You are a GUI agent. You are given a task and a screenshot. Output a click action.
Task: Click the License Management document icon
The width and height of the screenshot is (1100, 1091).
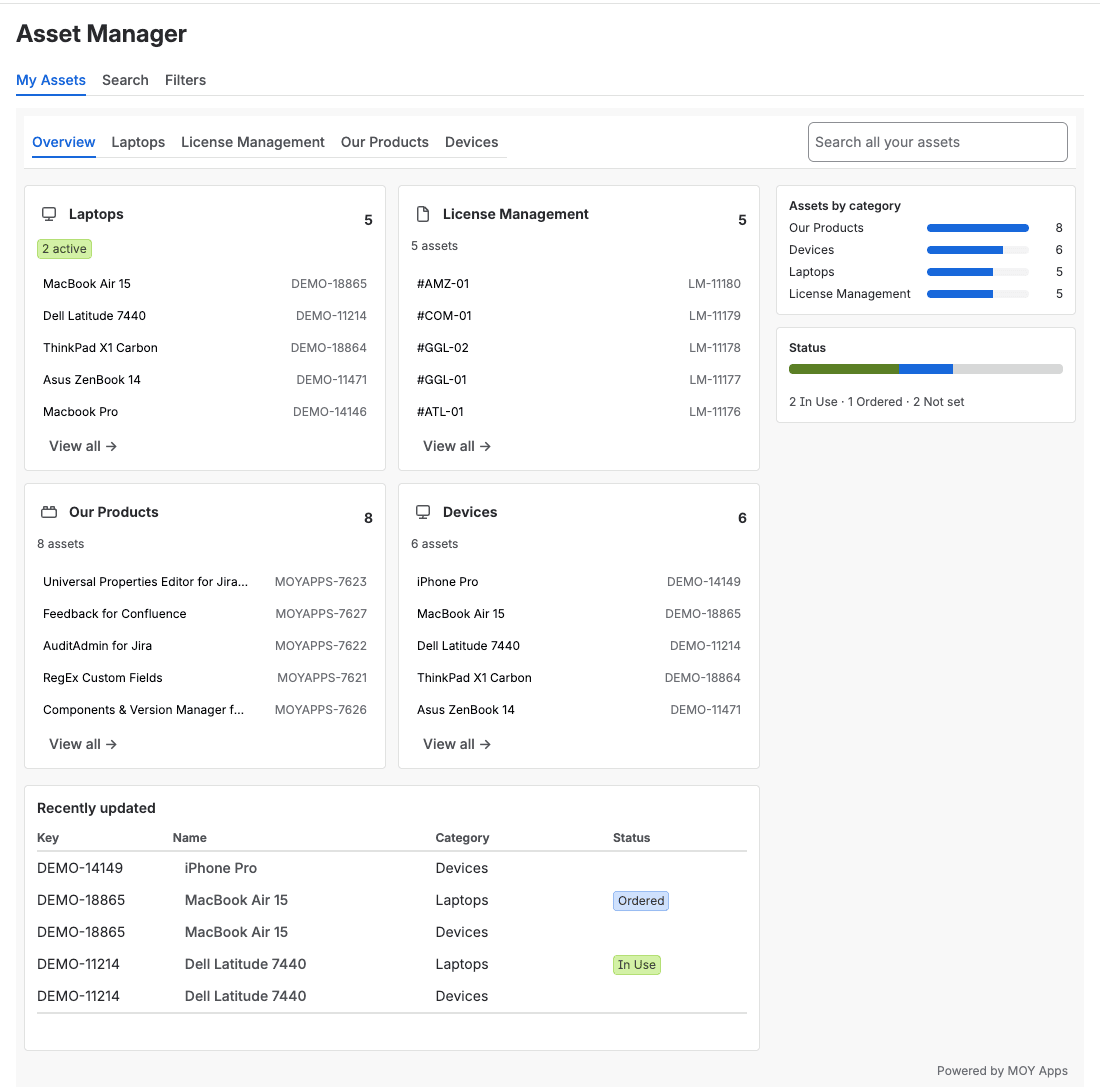(423, 214)
